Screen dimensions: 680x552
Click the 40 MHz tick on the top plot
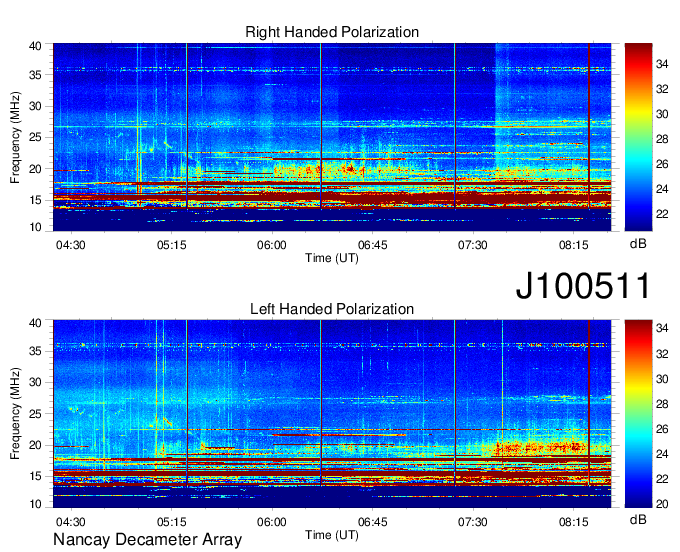(x=35, y=46)
